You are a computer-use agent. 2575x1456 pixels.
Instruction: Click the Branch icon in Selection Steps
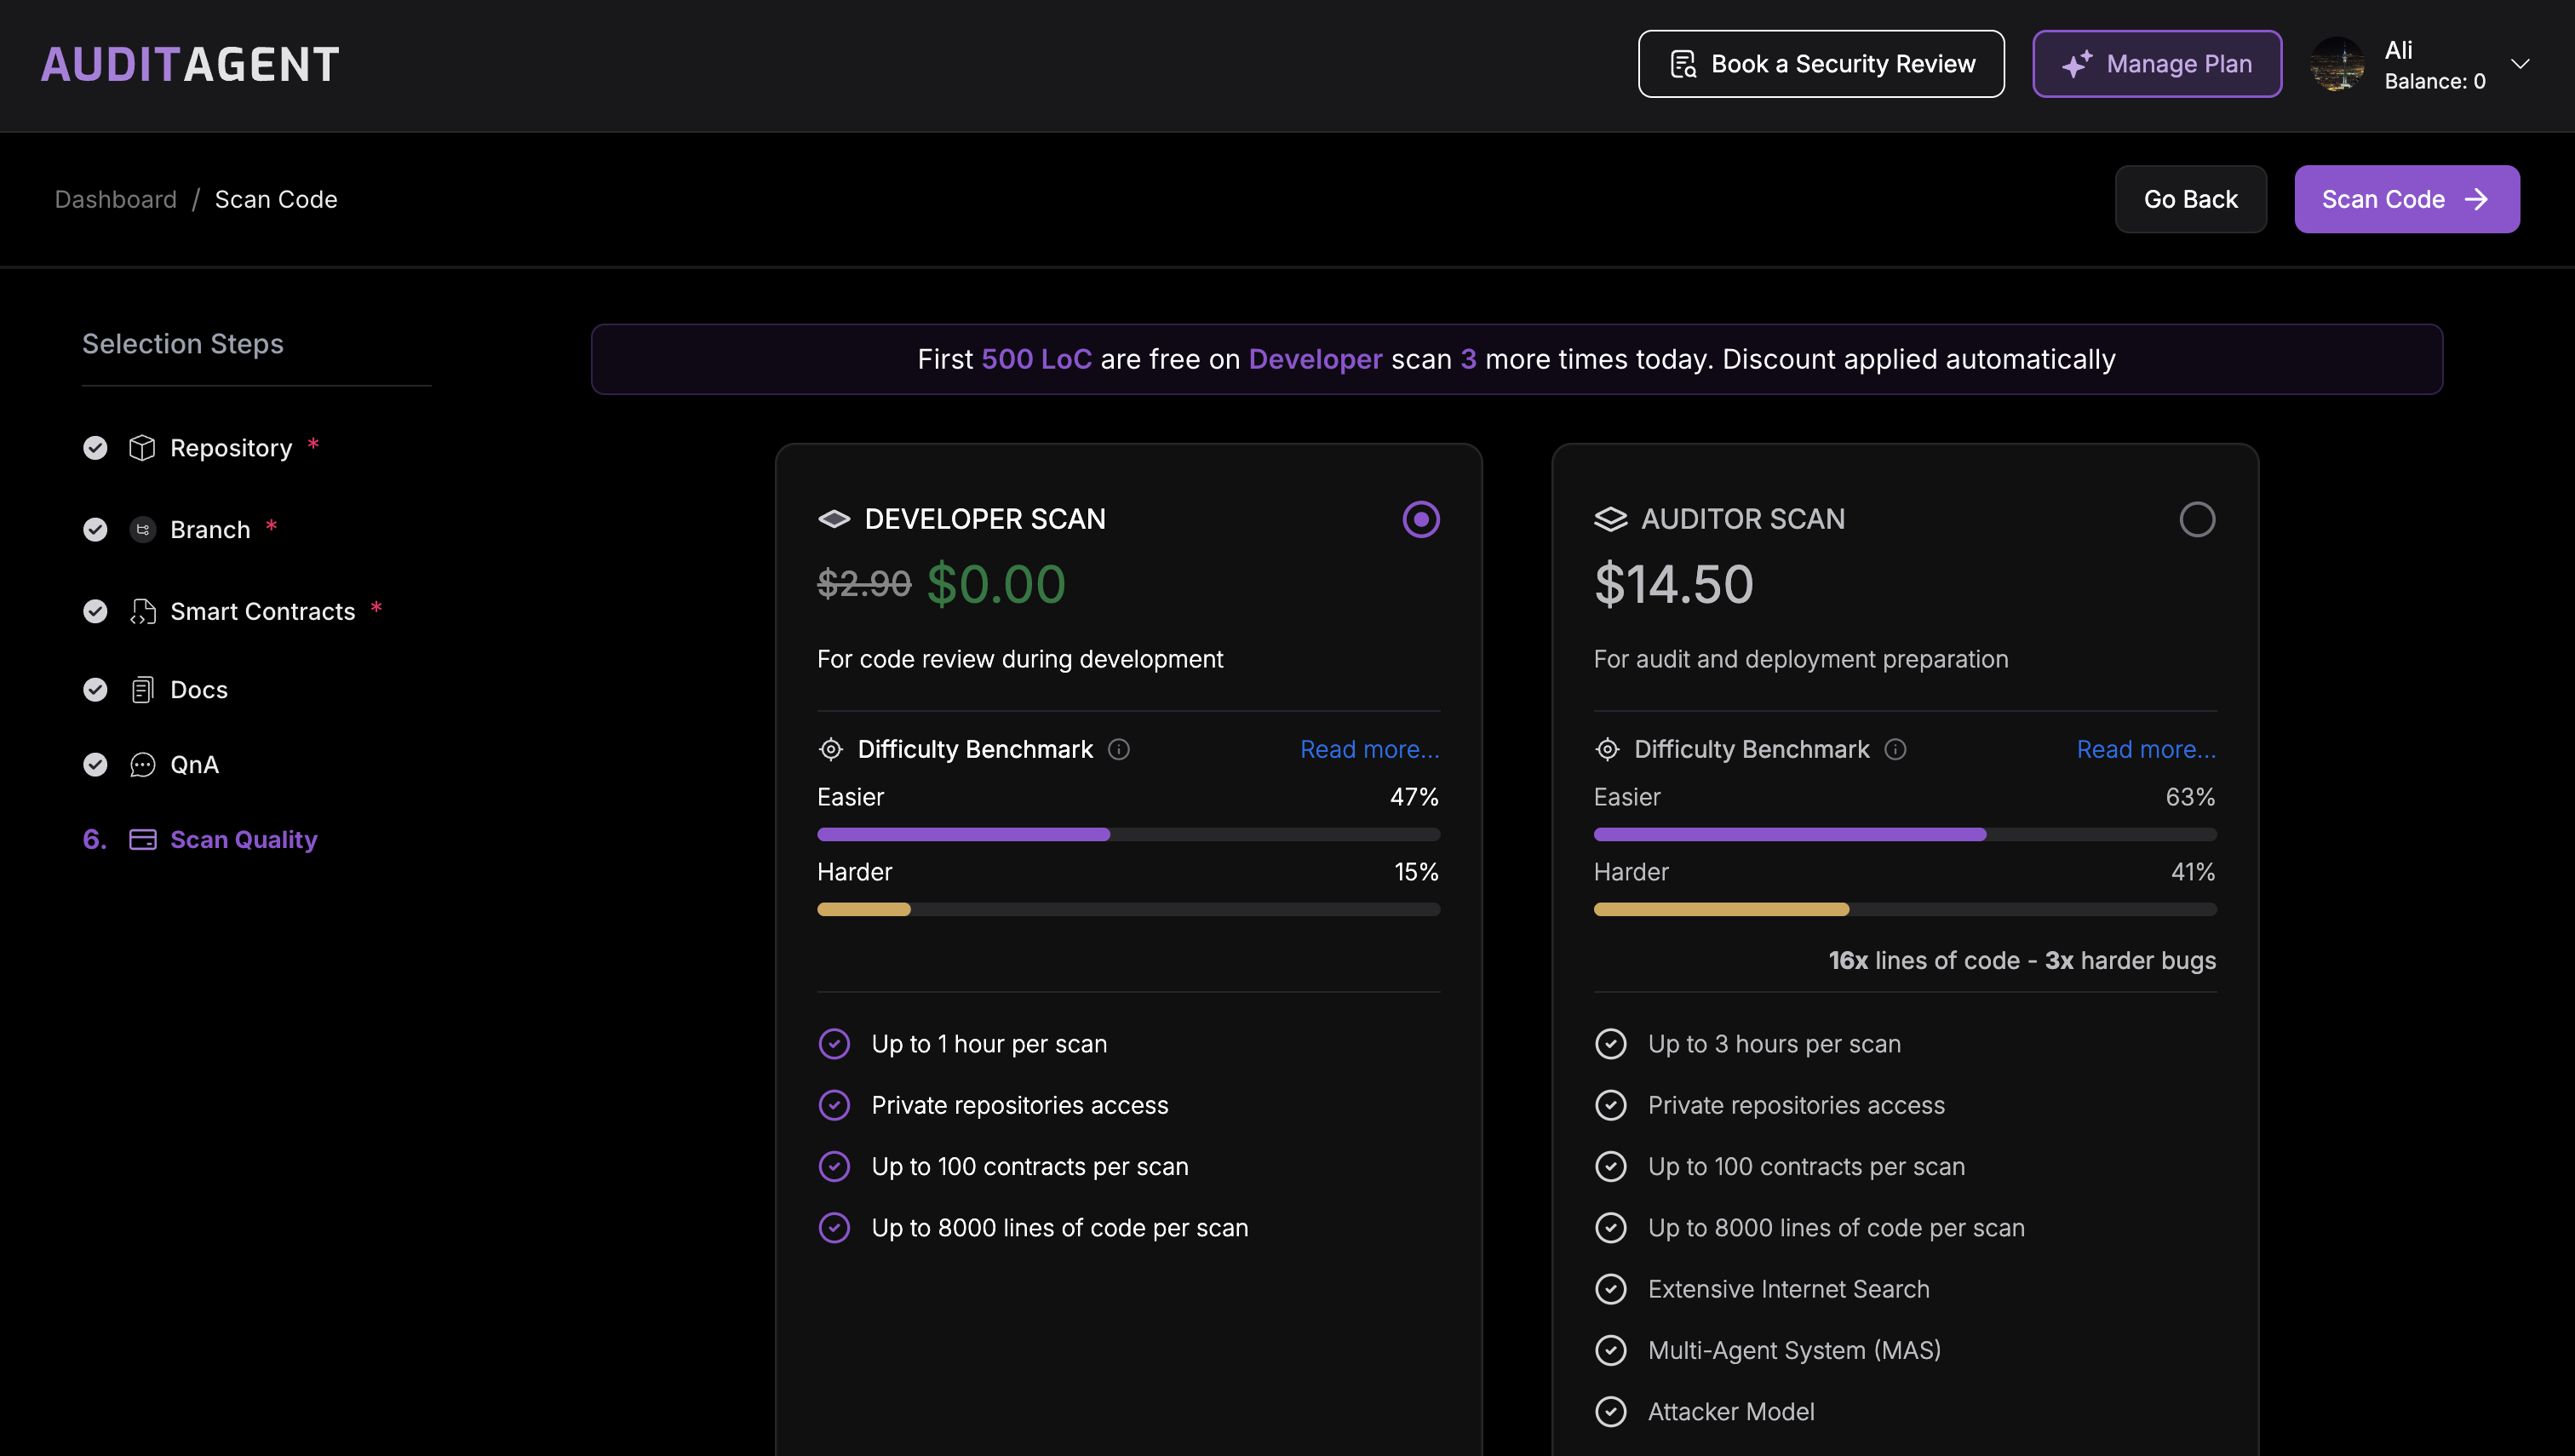(x=142, y=529)
